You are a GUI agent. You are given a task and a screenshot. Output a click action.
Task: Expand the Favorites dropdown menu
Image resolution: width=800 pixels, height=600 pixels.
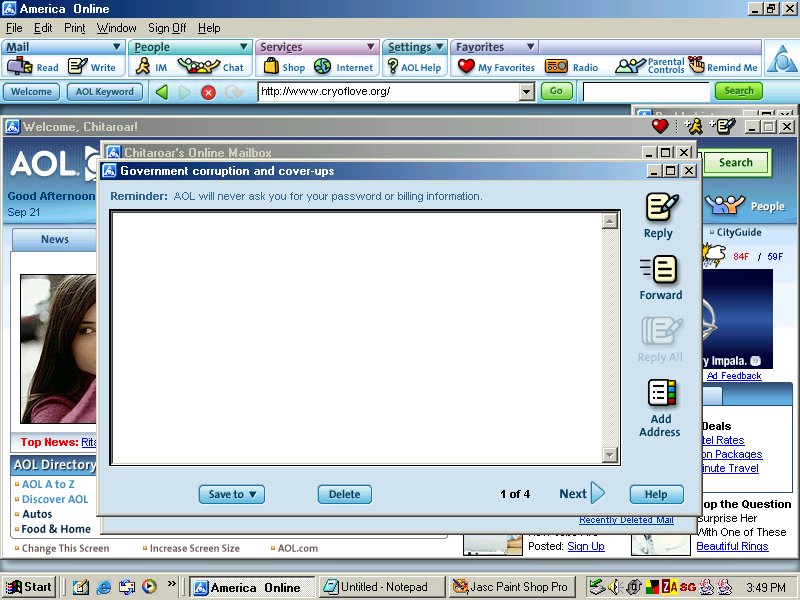531,47
